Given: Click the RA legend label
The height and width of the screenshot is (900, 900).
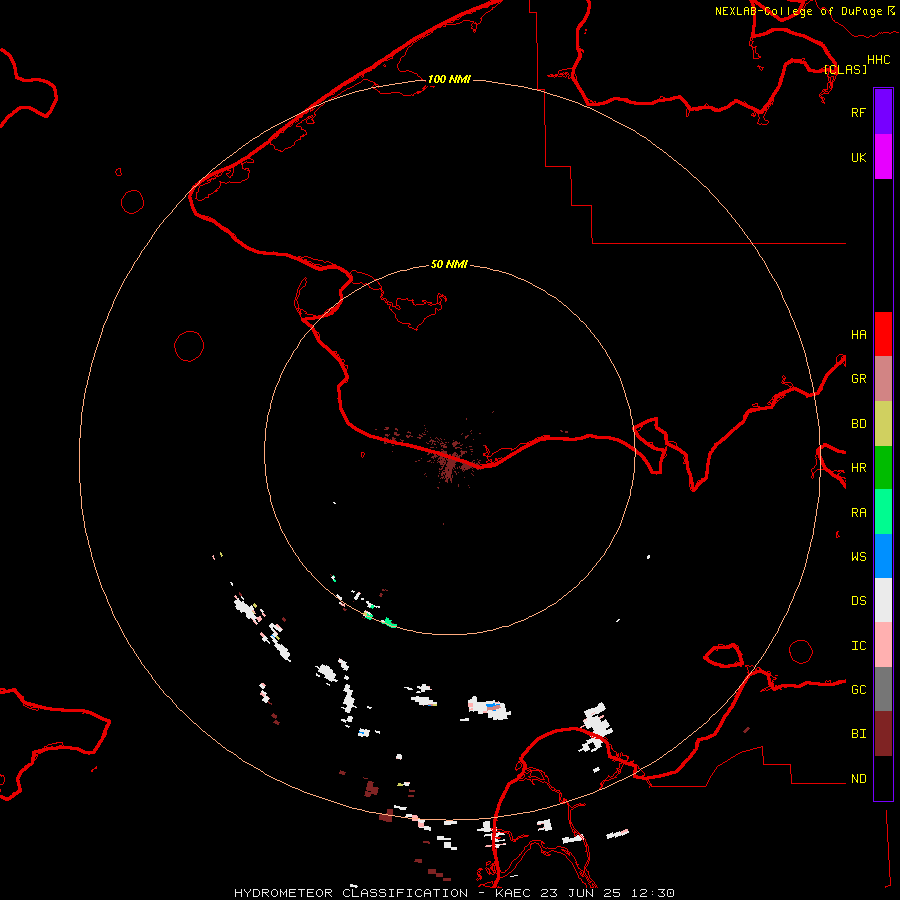Looking at the screenshot, I should click(x=858, y=512).
